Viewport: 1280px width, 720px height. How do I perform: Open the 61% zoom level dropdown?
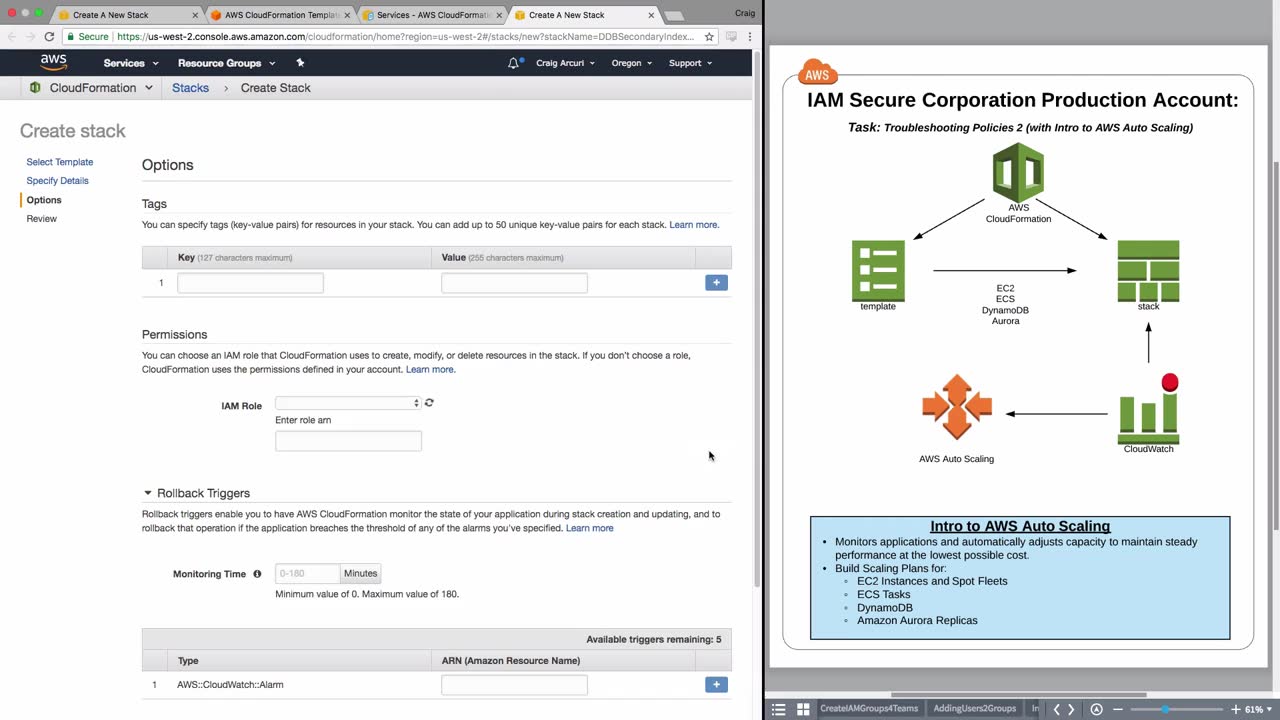[1259, 709]
